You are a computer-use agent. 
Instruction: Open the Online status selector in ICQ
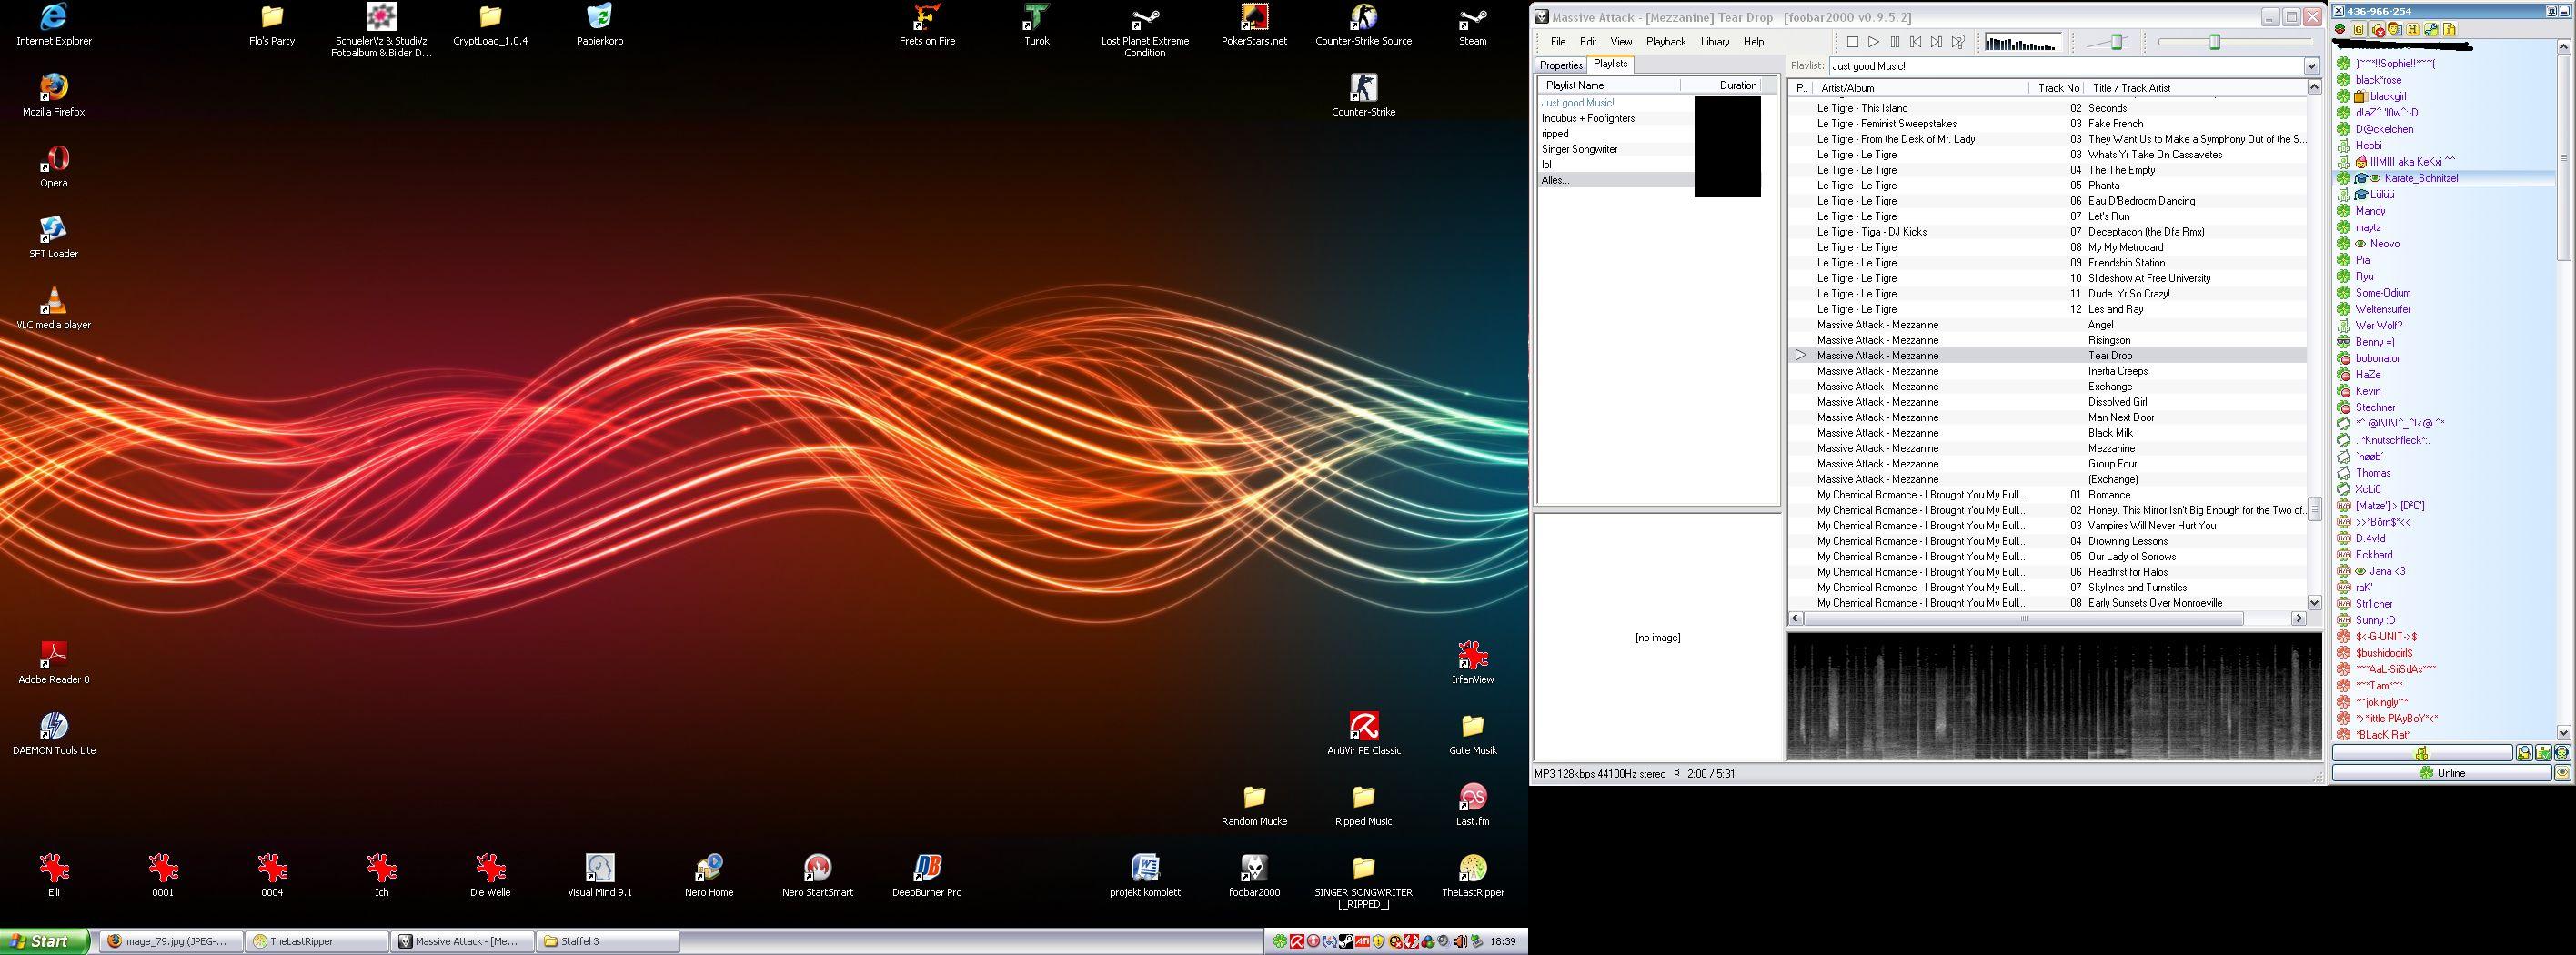pyautogui.click(x=2440, y=773)
